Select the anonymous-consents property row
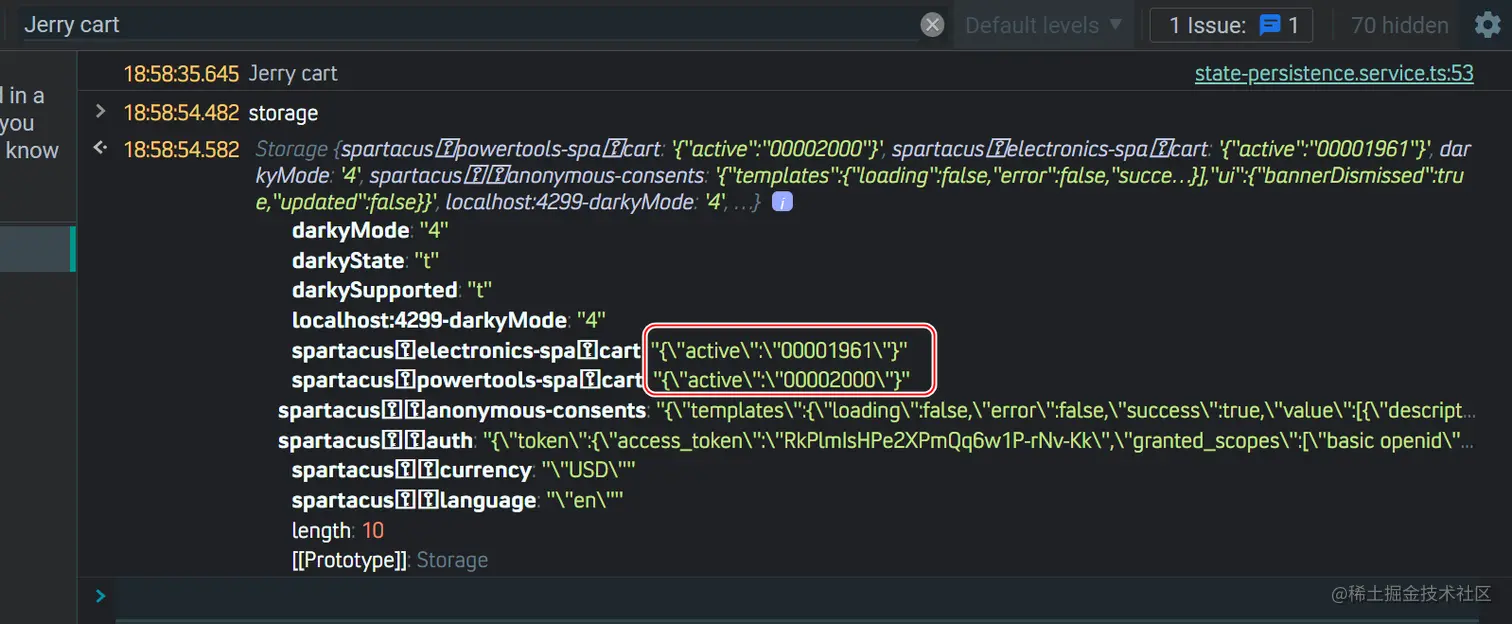 click(x=876, y=410)
